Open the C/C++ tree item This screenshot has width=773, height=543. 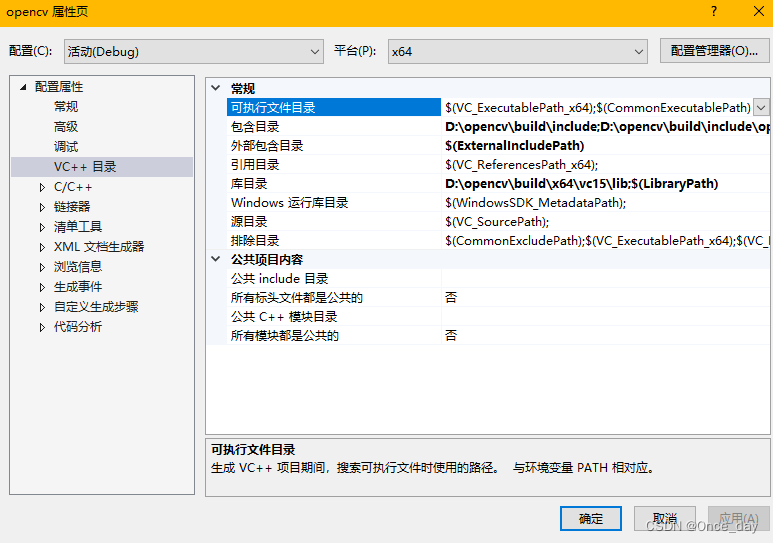click(x=73, y=187)
